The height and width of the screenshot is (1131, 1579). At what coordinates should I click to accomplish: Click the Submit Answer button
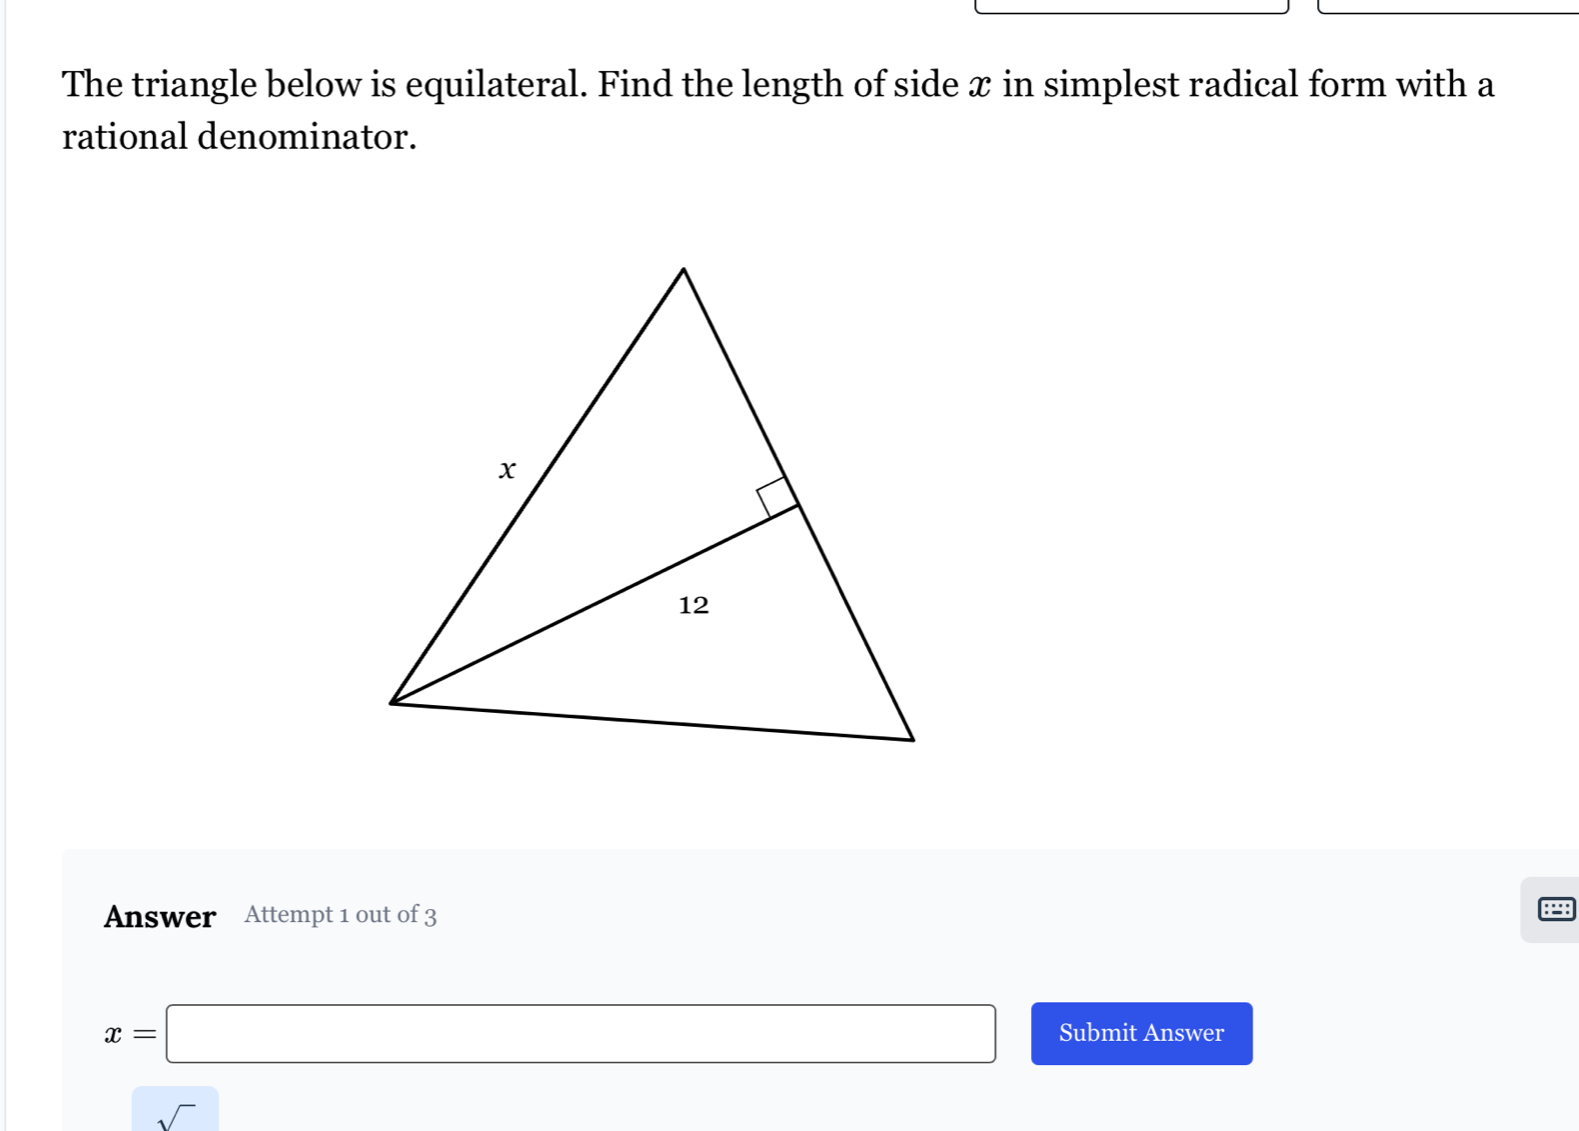(x=1141, y=1033)
